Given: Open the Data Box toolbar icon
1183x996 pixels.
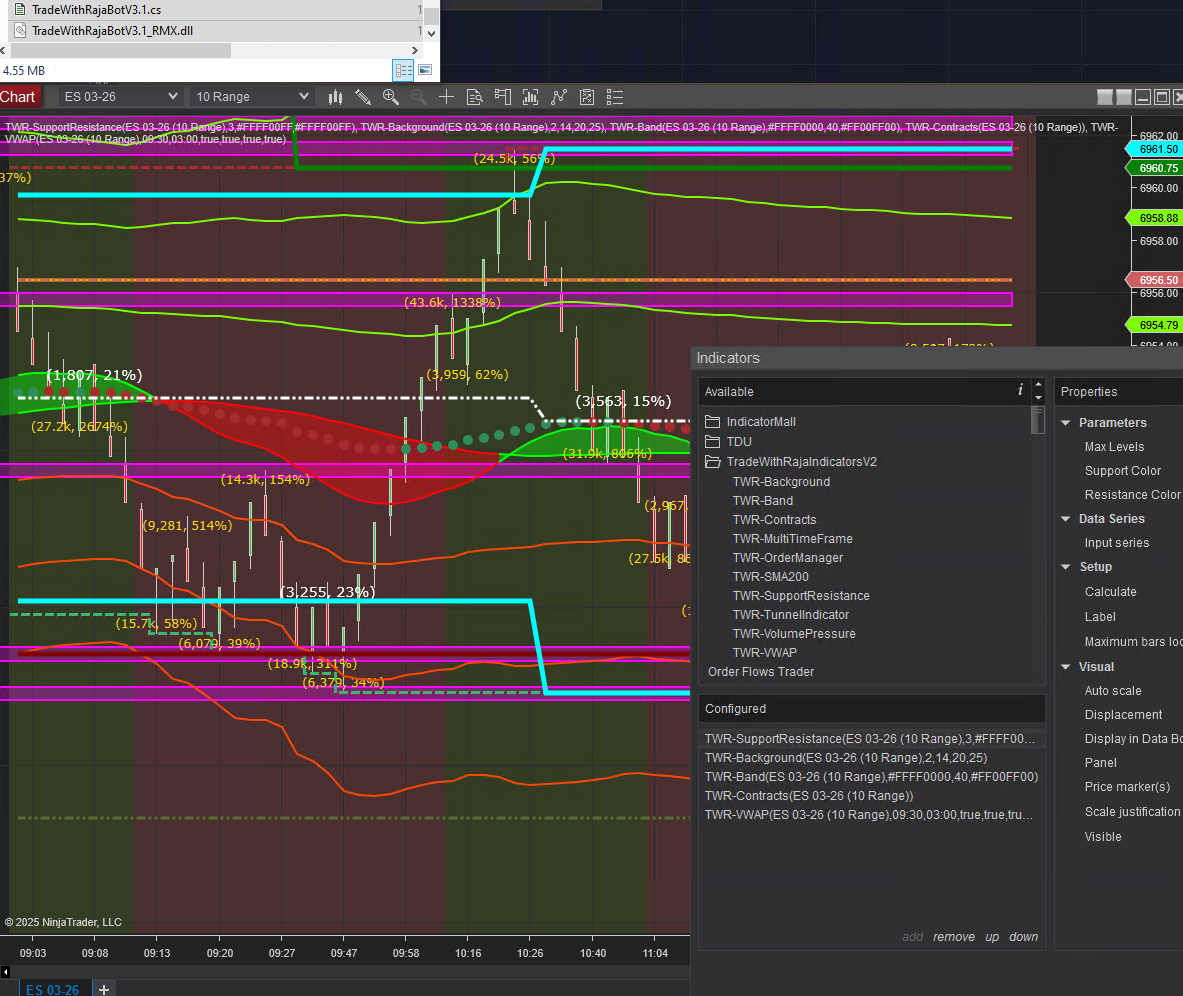Looking at the screenshot, I should pyautogui.click(x=475, y=97).
